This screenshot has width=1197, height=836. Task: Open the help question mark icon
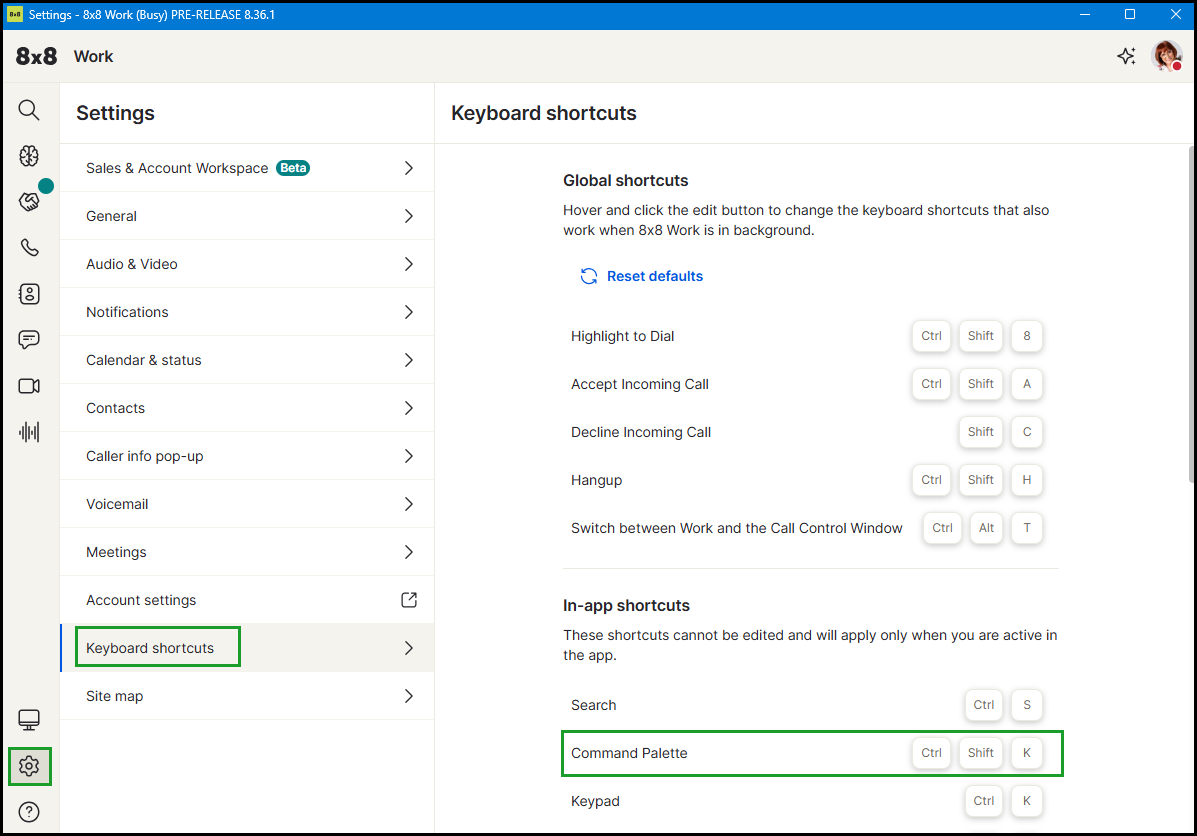pos(29,812)
